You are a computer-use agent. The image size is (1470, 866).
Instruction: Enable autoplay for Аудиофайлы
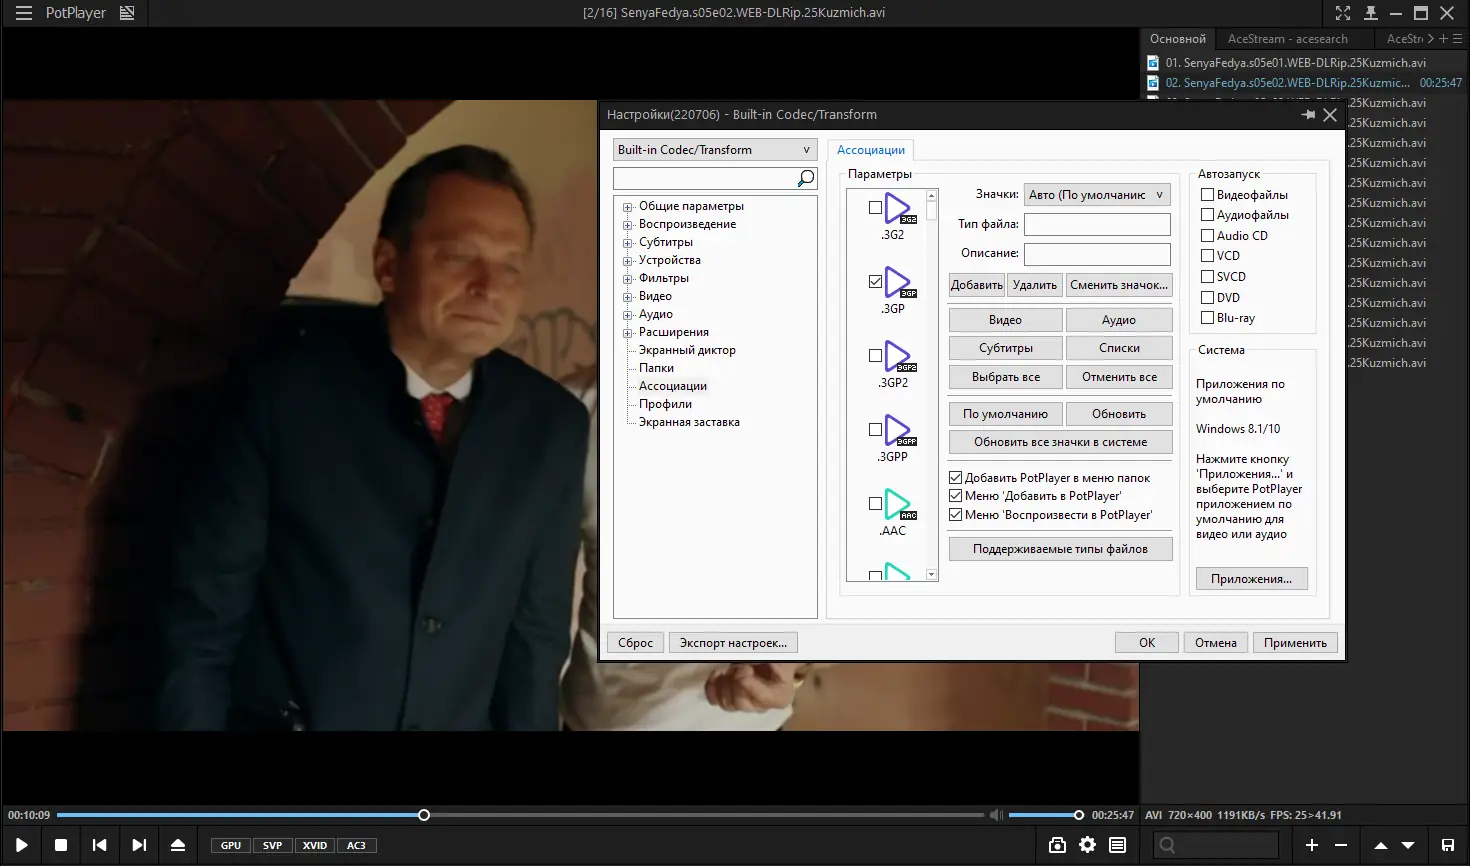tap(1207, 215)
